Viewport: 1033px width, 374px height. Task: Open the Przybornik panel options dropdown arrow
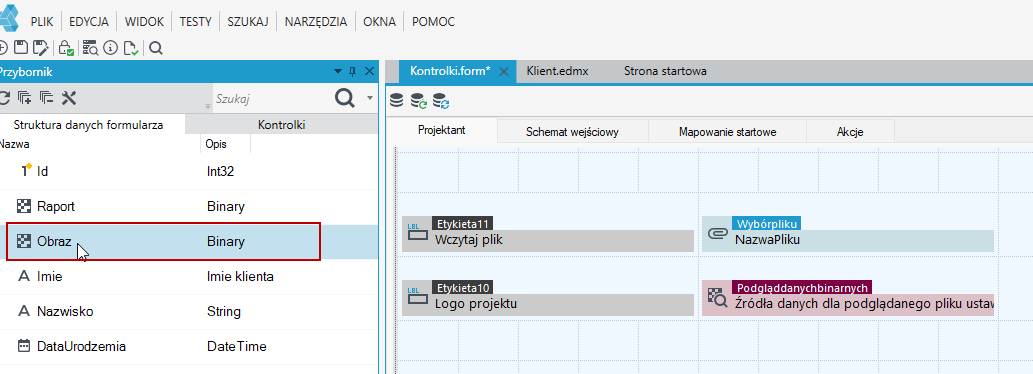coord(338,71)
